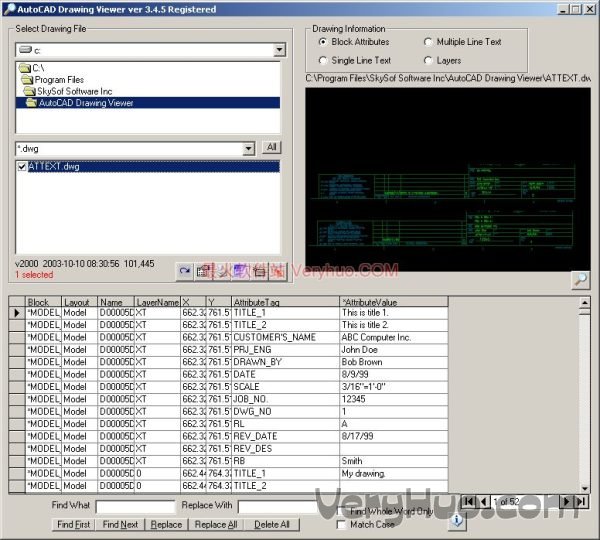600x540 pixels.
Task: Uncheck the ATTEXT.dwg file checkbox
Action: click(x=22, y=166)
